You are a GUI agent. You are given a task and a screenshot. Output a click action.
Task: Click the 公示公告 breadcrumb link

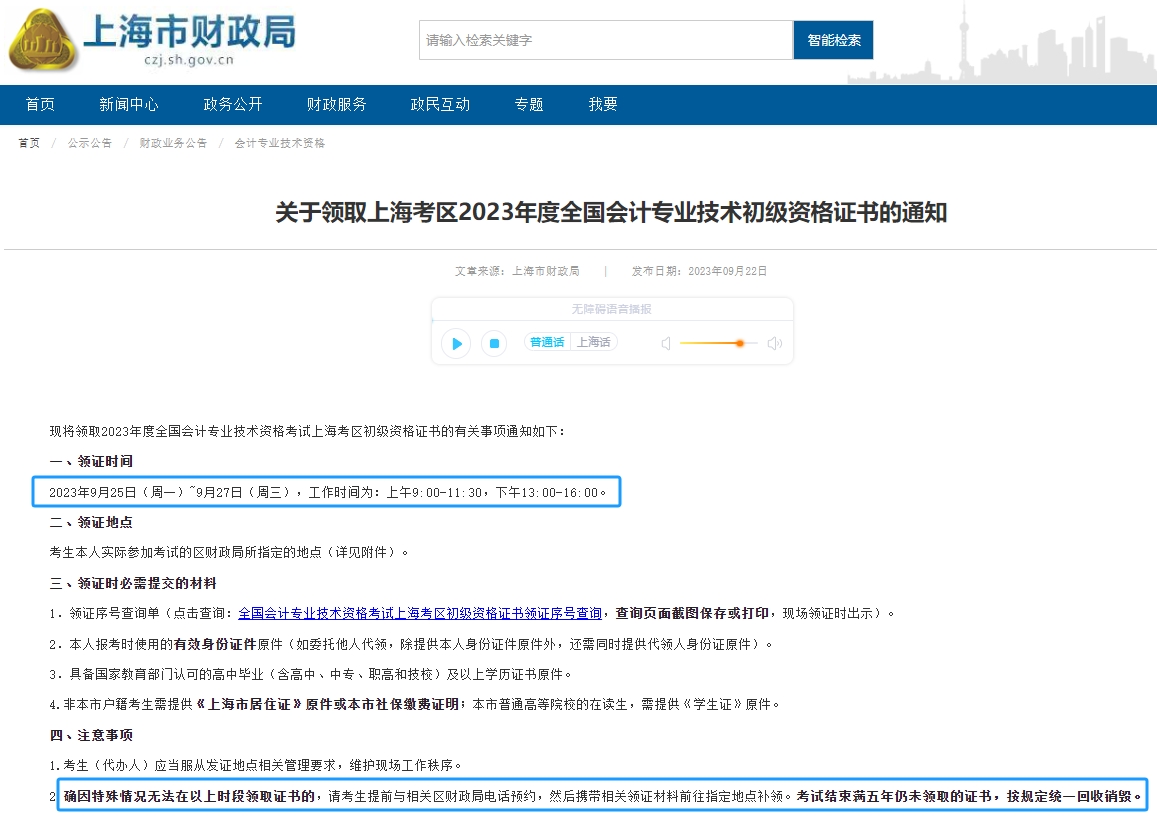pyautogui.click(x=89, y=143)
